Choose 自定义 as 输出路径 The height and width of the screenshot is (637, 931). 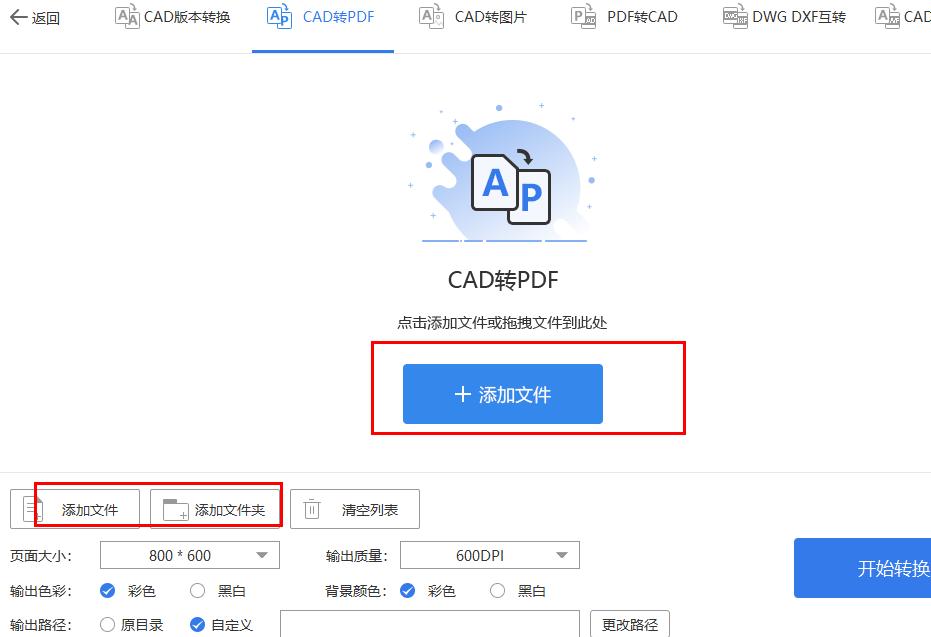(x=198, y=625)
